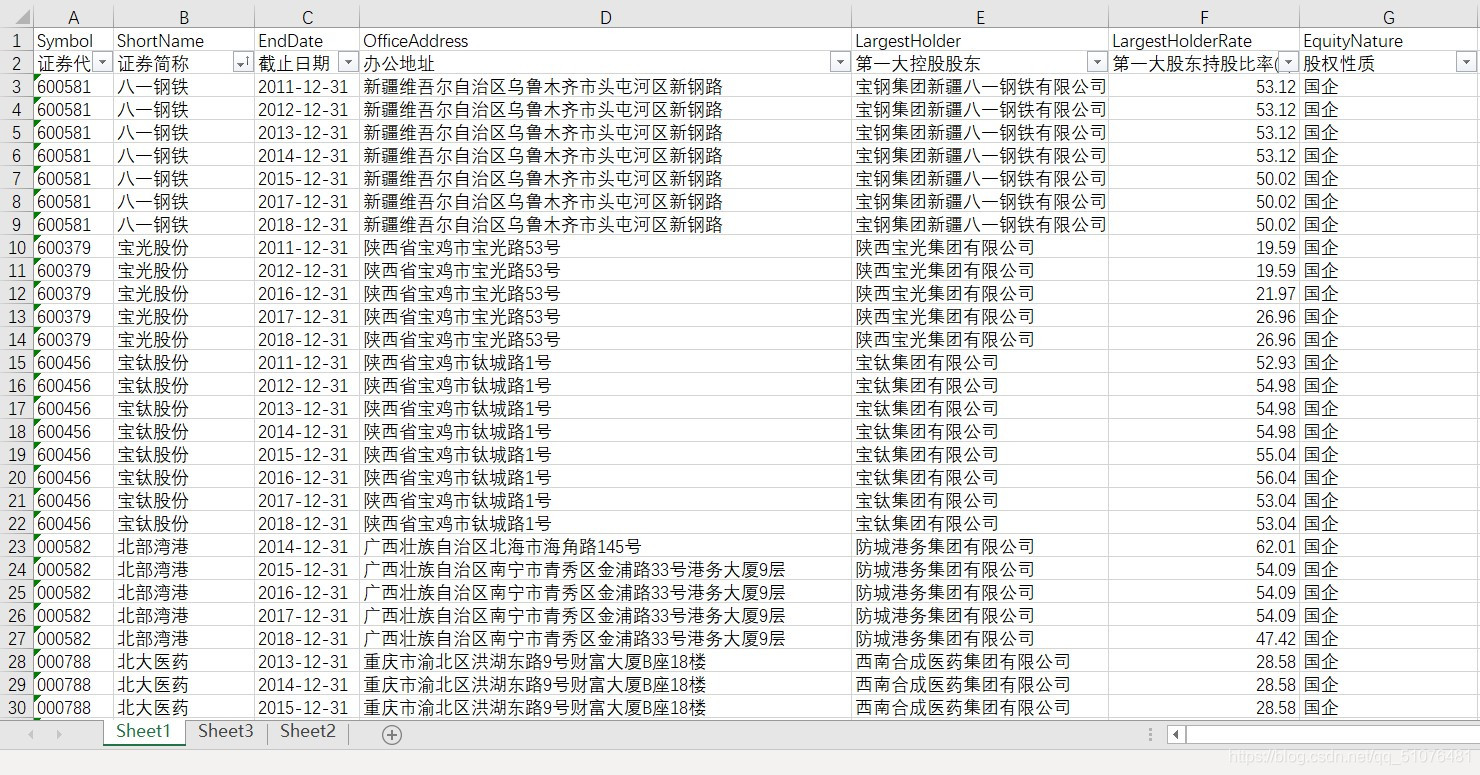This screenshot has height=775, width=1480.
Task: Open filter dropdown for 第一大股东持股比率 column
Action: [x=1288, y=63]
